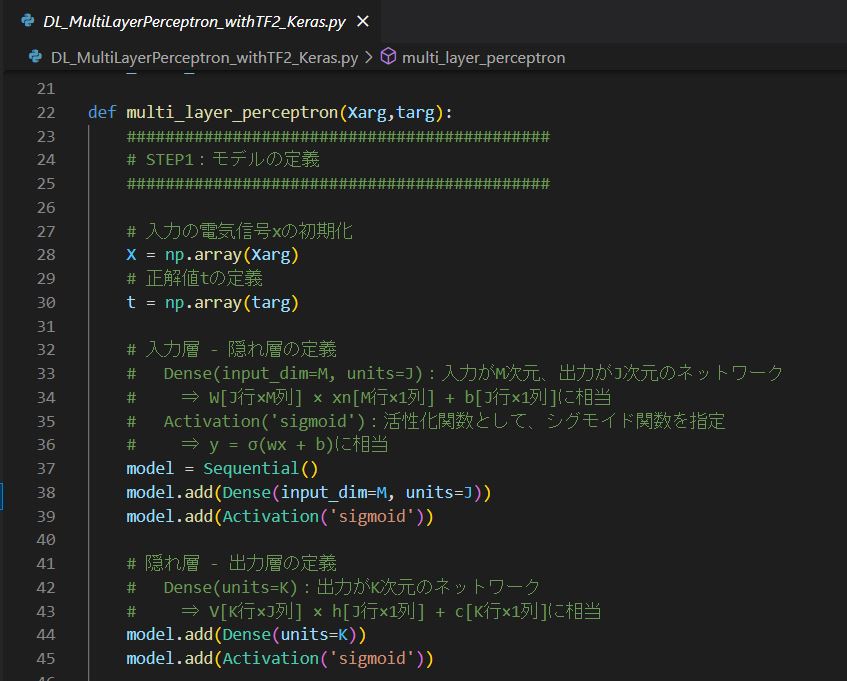Click 'Dense' in line 38 model.add call
The image size is (847, 681).
[246, 492]
